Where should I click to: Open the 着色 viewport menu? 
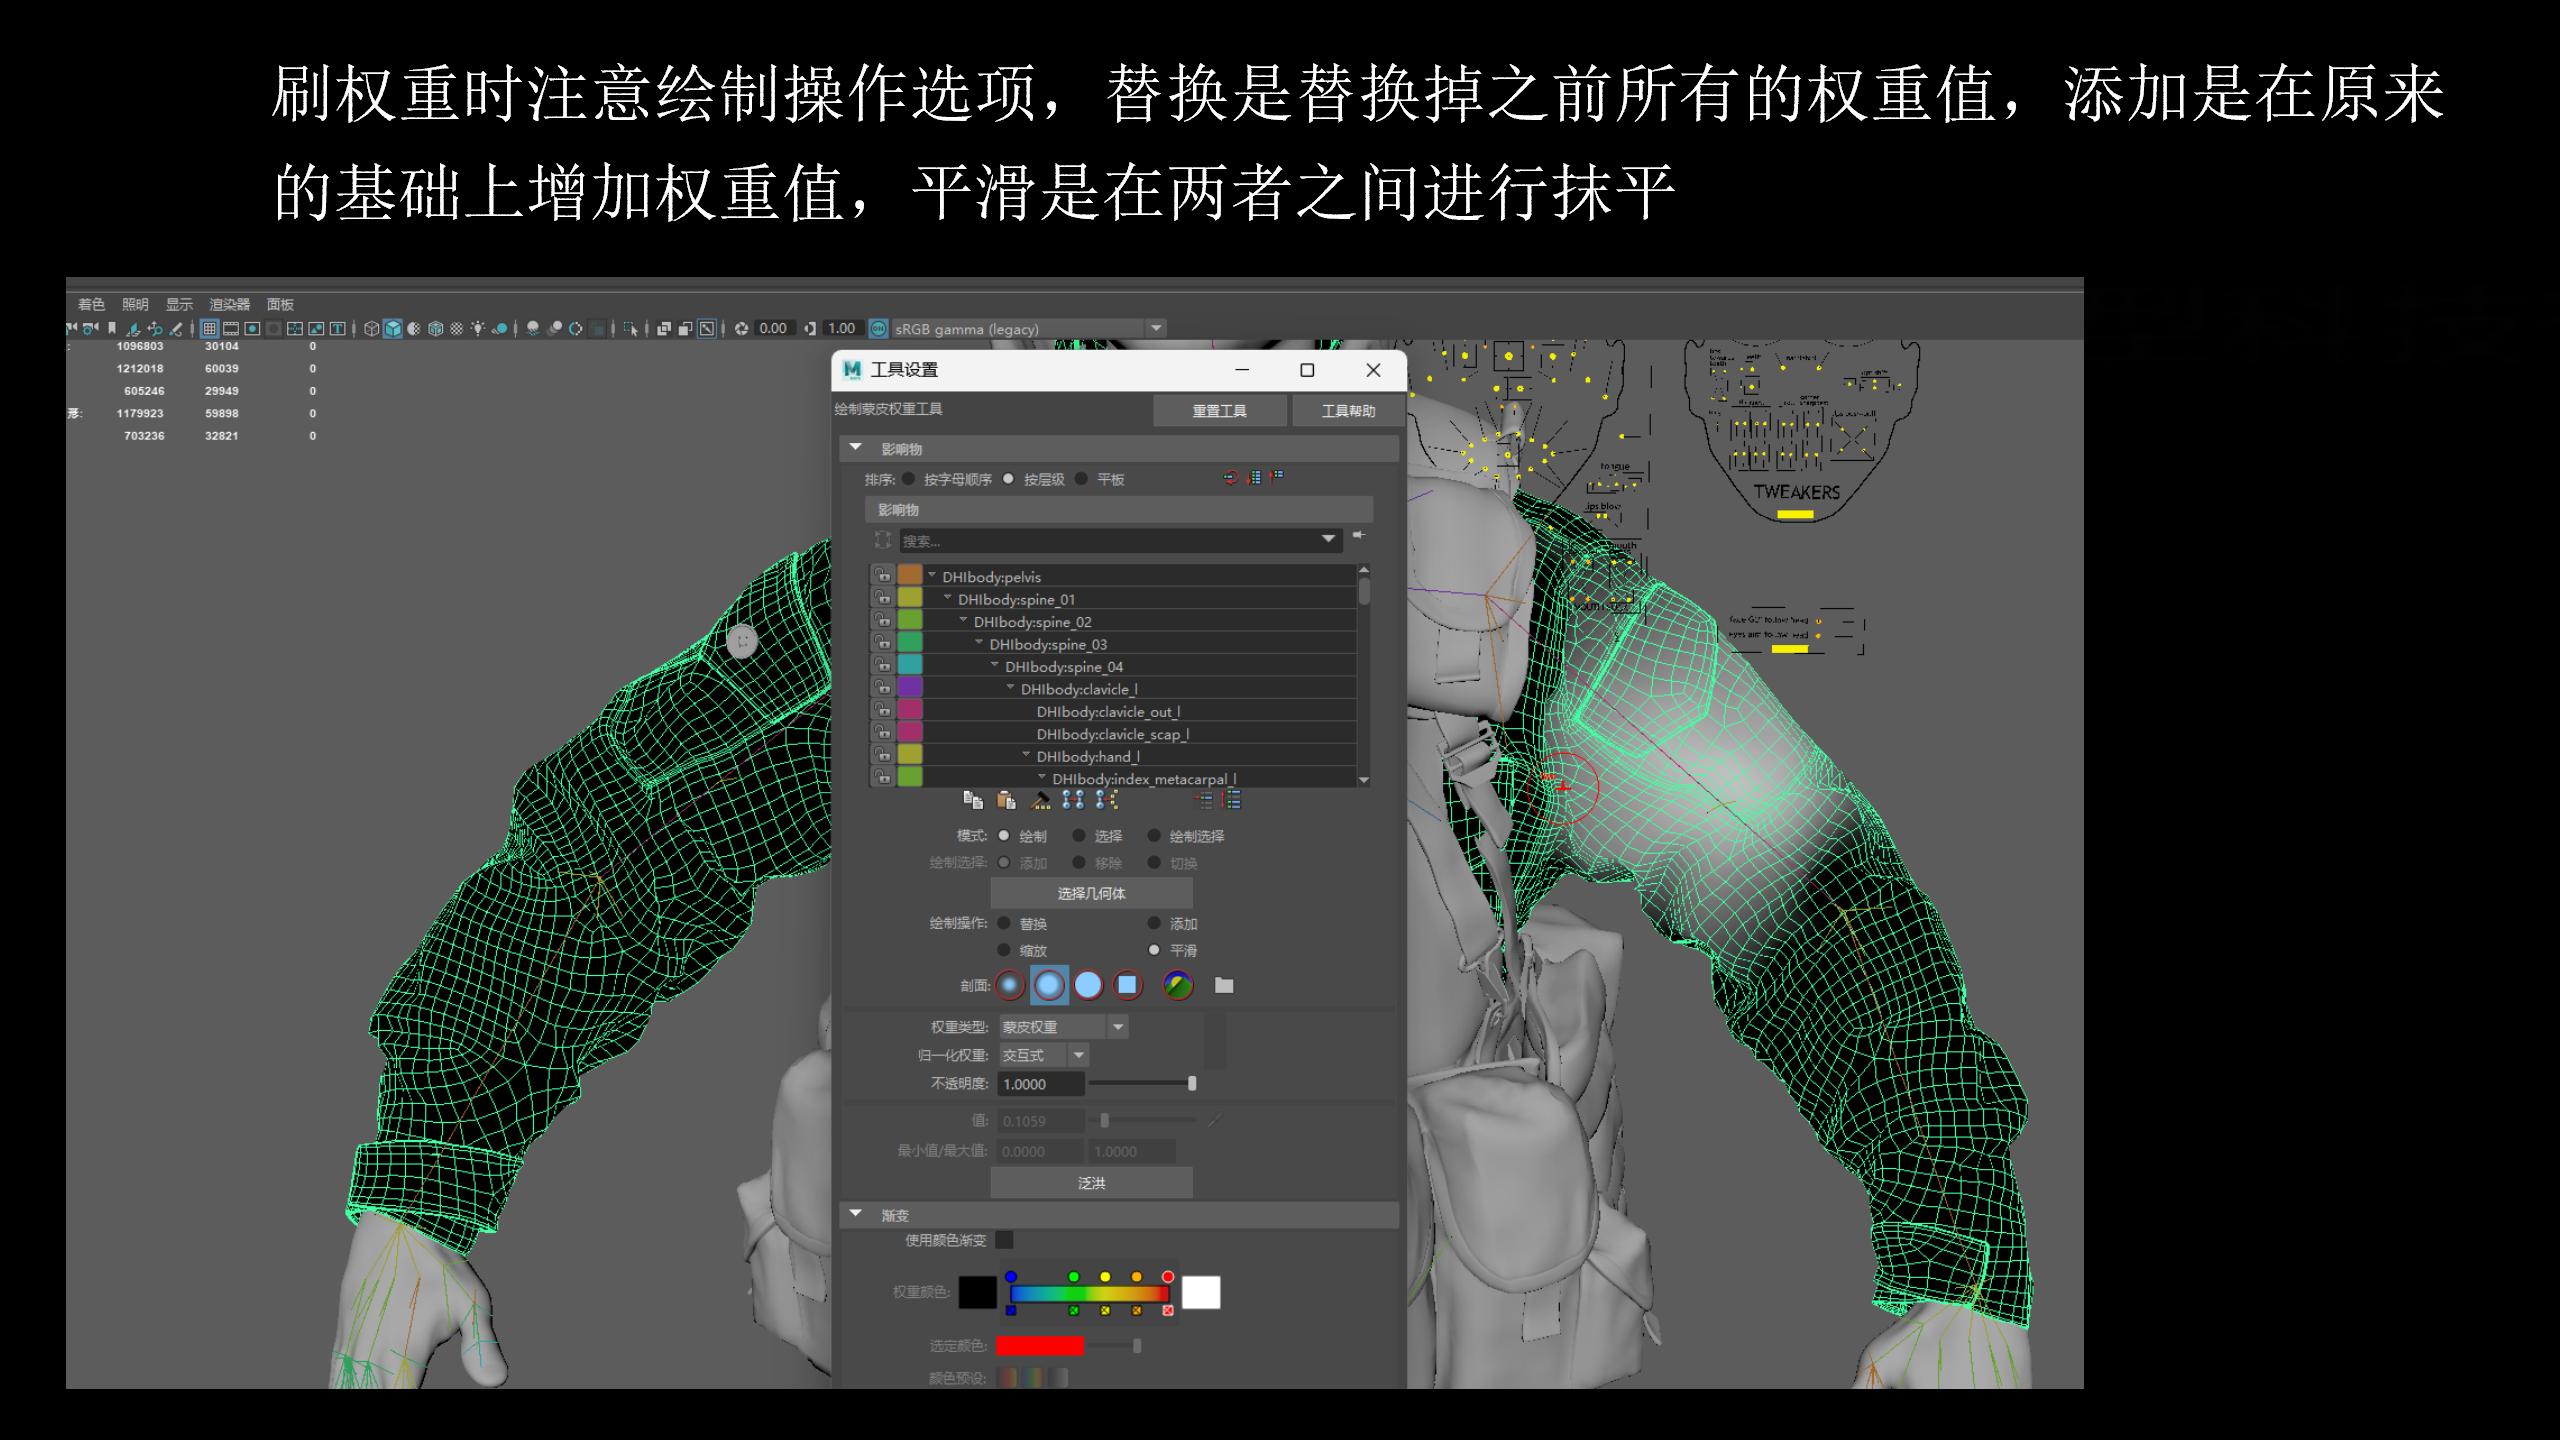tap(91, 304)
